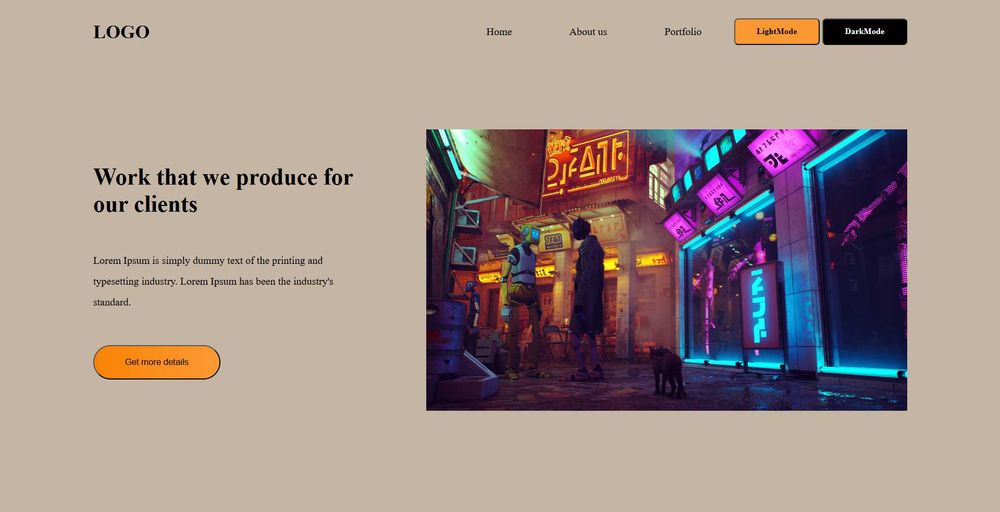
Task: Go to the About us page
Action: tap(588, 32)
